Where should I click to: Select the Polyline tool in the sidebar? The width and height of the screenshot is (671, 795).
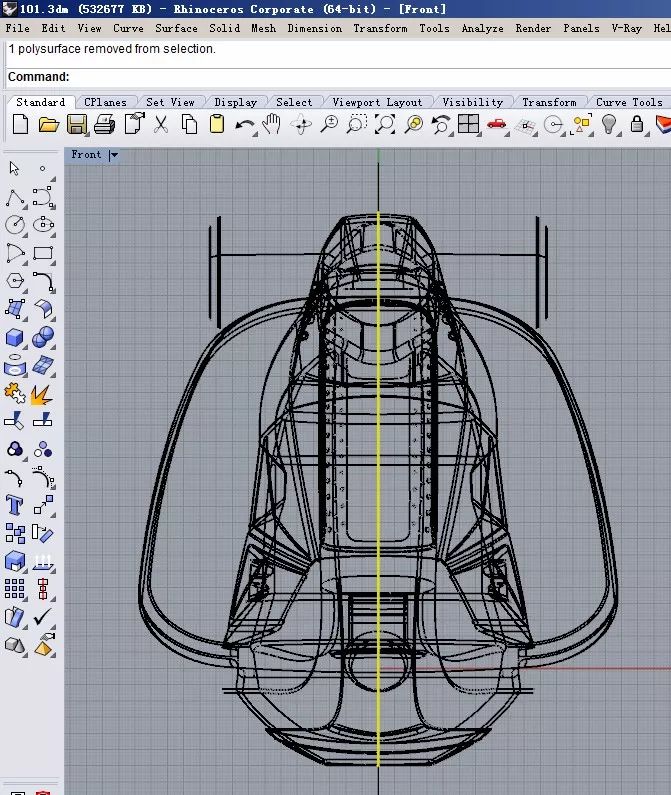click(x=15, y=198)
